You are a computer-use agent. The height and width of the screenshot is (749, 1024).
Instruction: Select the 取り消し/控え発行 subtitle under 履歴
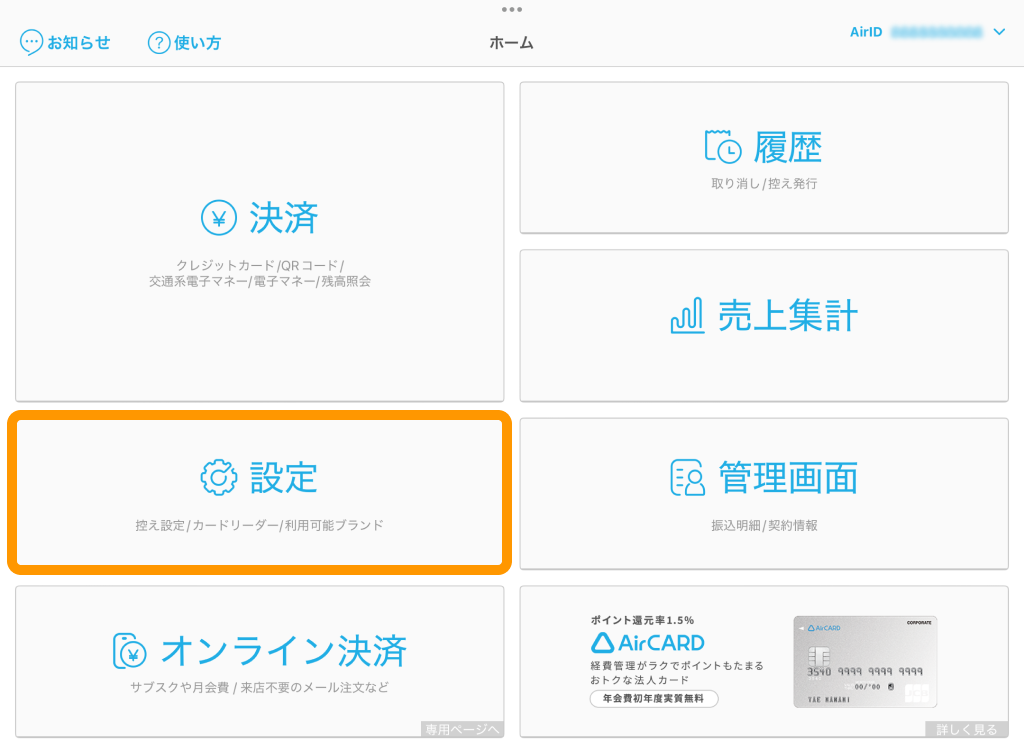point(764,184)
